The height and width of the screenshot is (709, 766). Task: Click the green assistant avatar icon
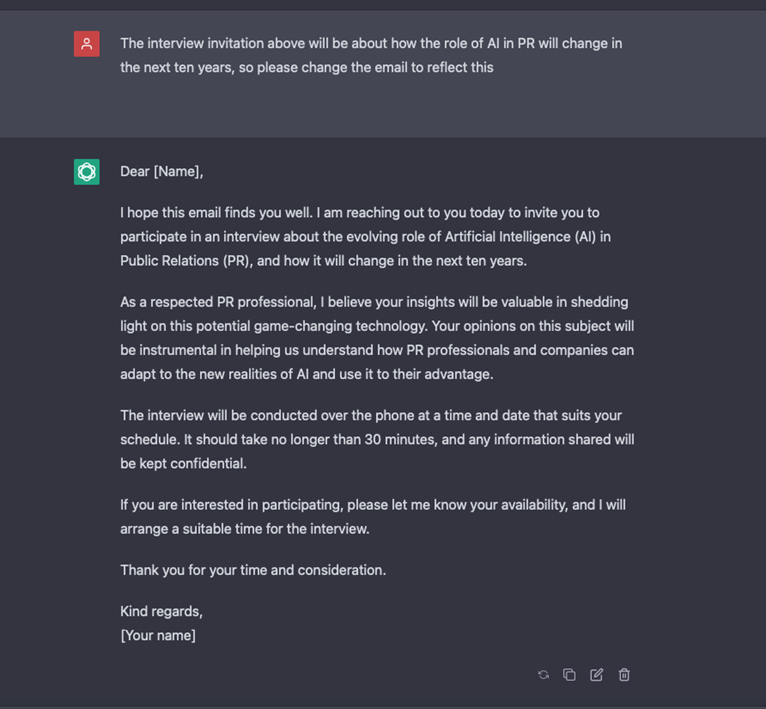tap(86, 172)
